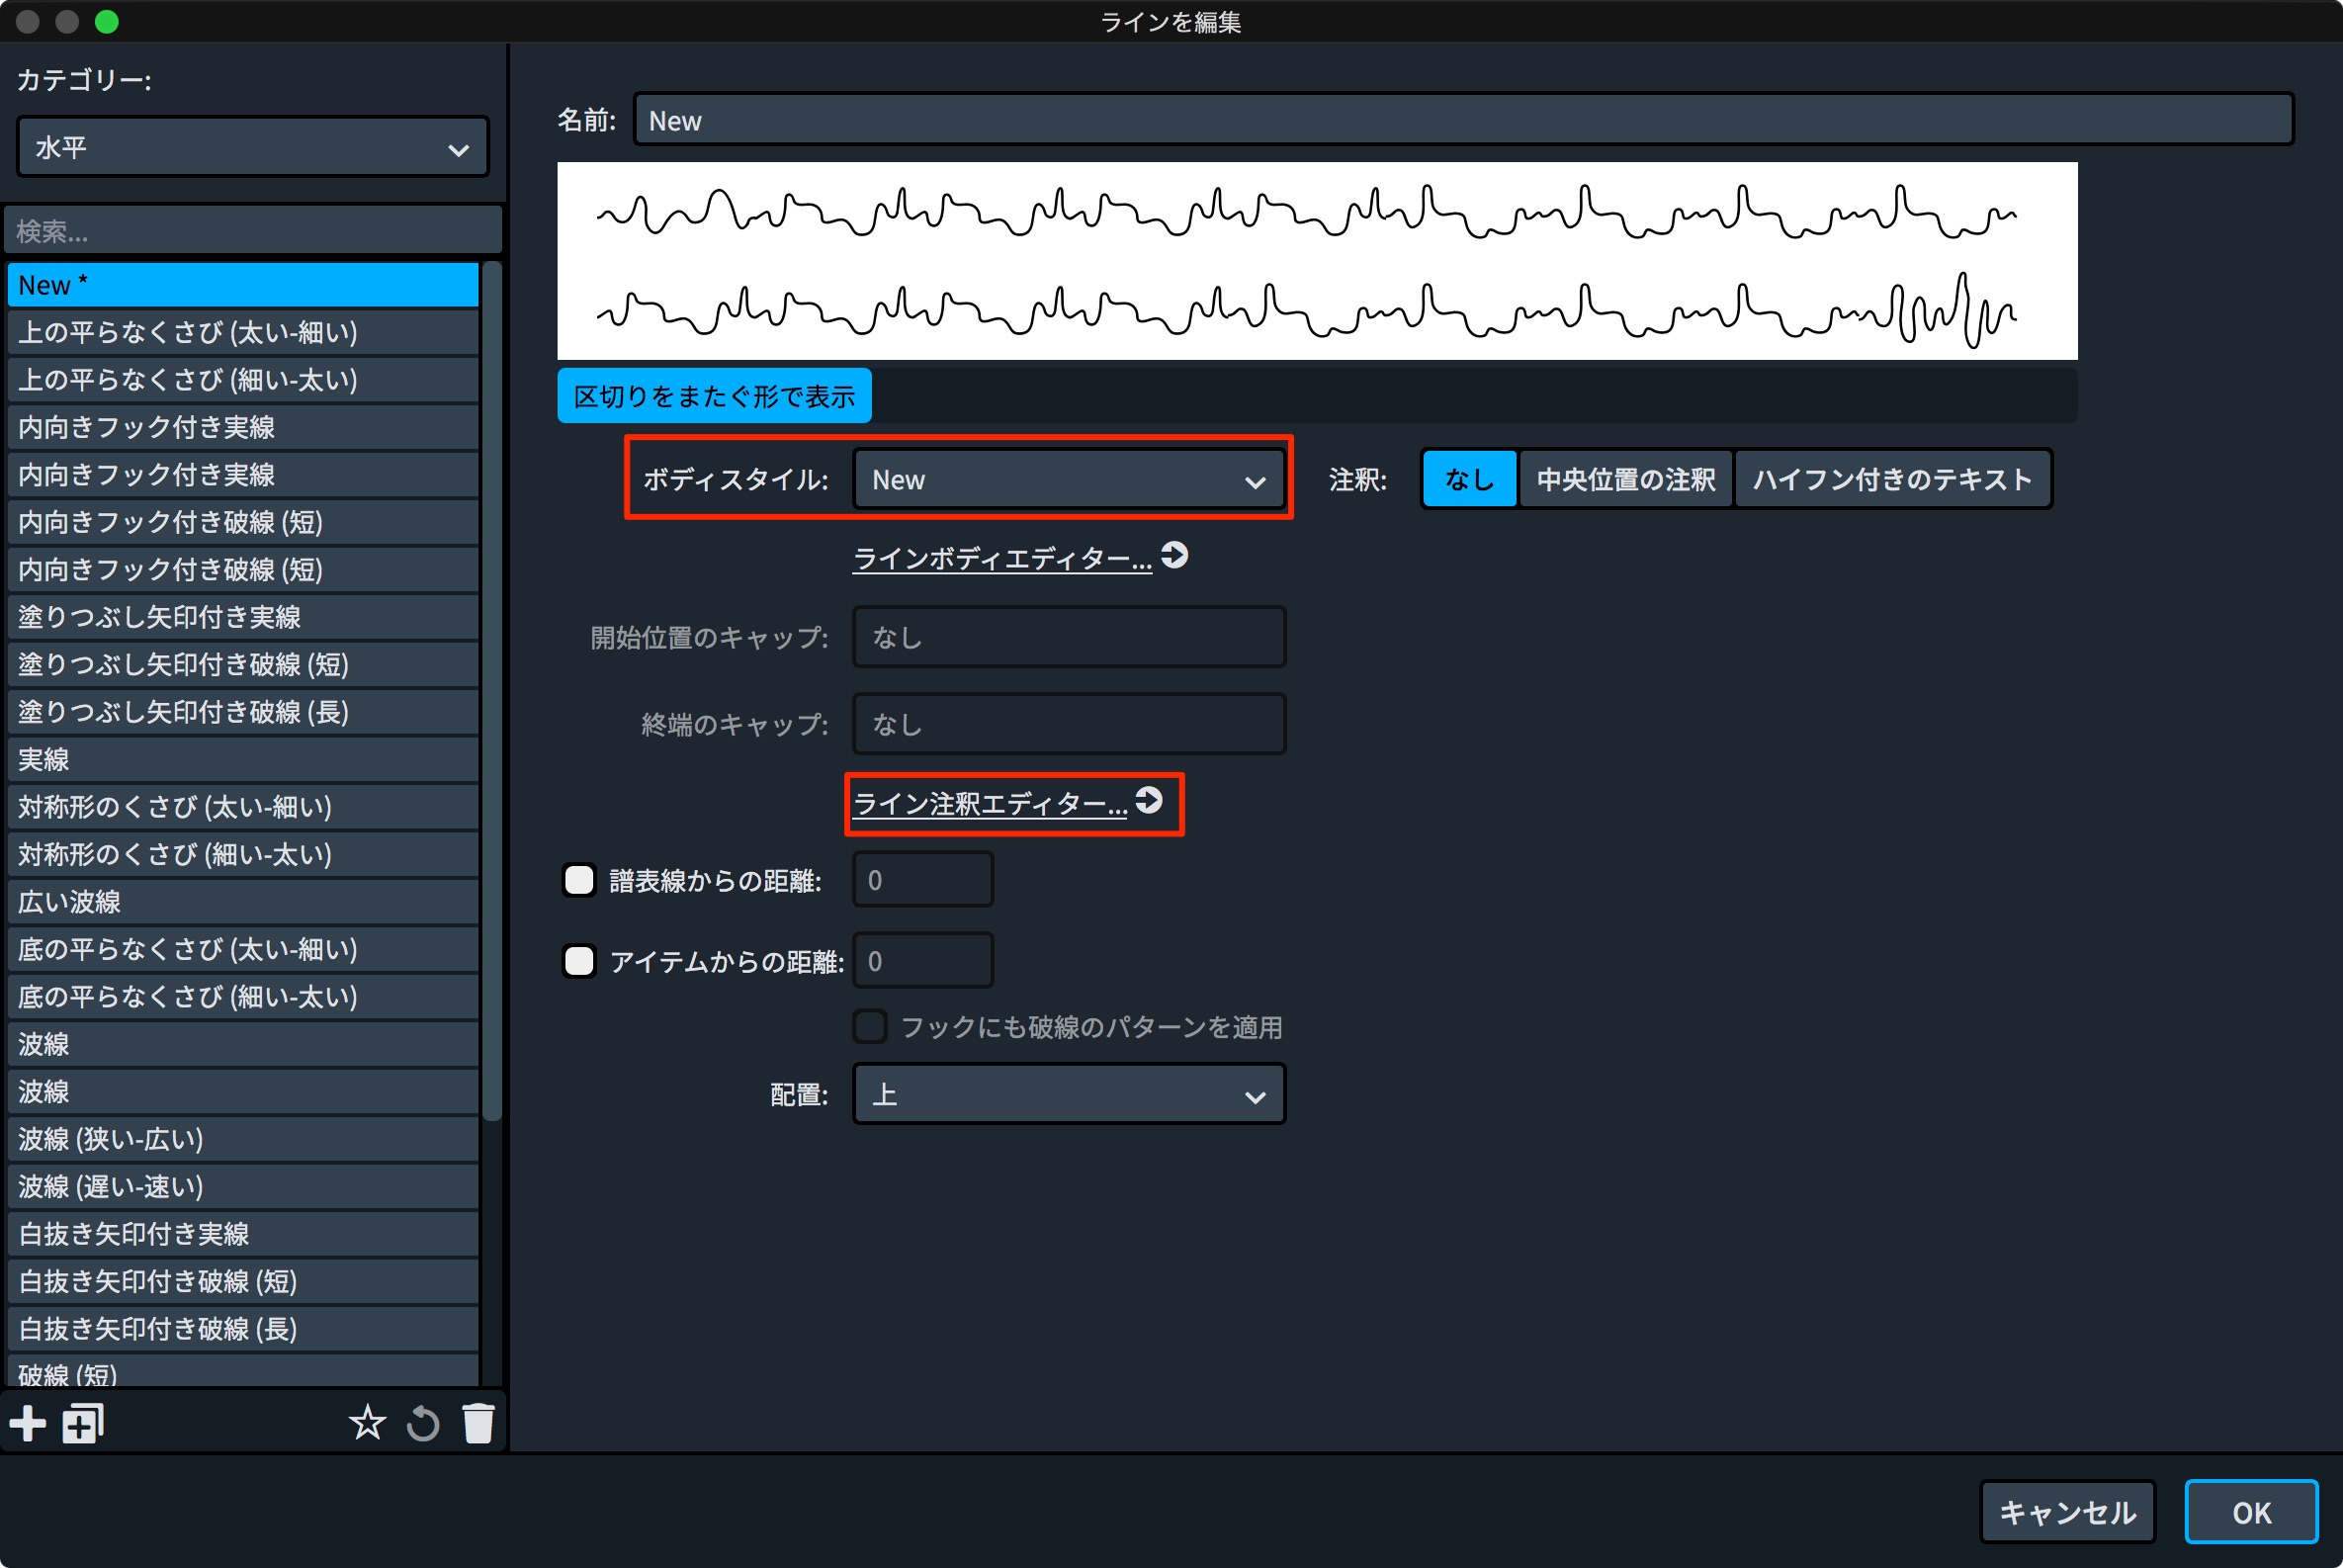2343x1568 pixels.
Task: Toggle フックにも破線のパターンを適用 checkbox
Action: (x=869, y=1027)
